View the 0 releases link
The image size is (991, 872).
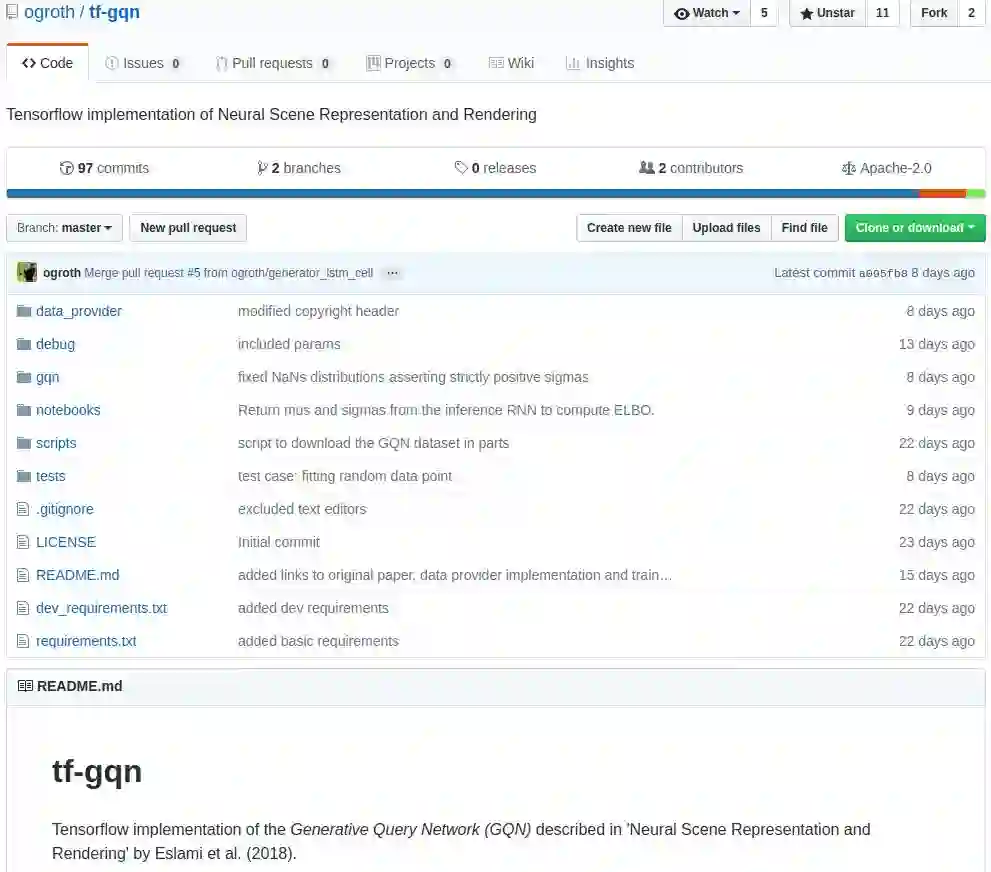coord(496,168)
